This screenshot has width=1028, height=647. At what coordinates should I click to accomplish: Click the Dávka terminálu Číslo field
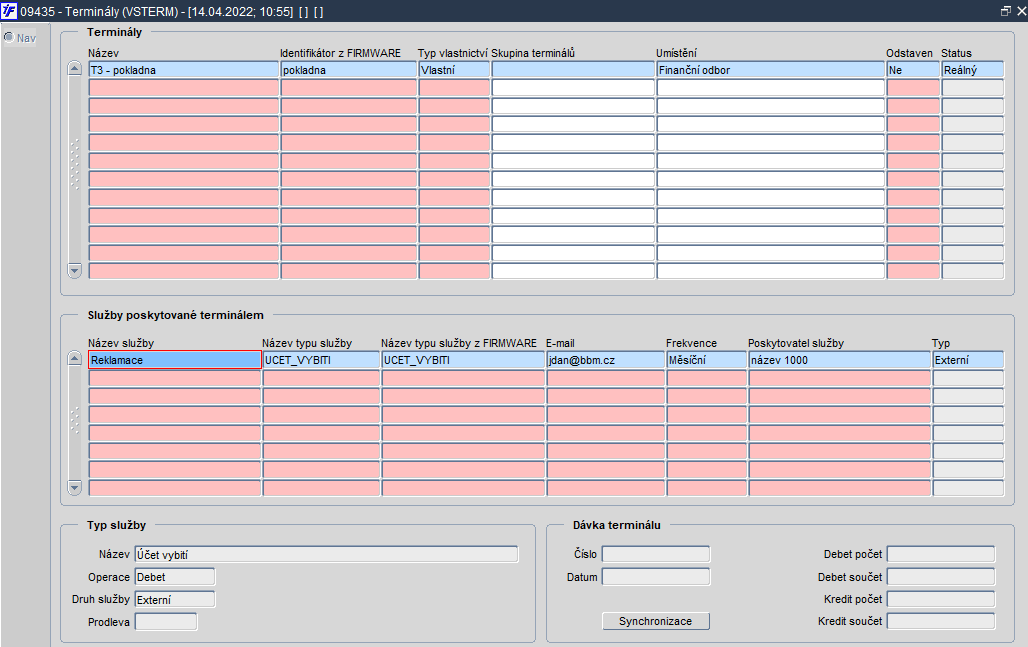click(x=656, y=554)
